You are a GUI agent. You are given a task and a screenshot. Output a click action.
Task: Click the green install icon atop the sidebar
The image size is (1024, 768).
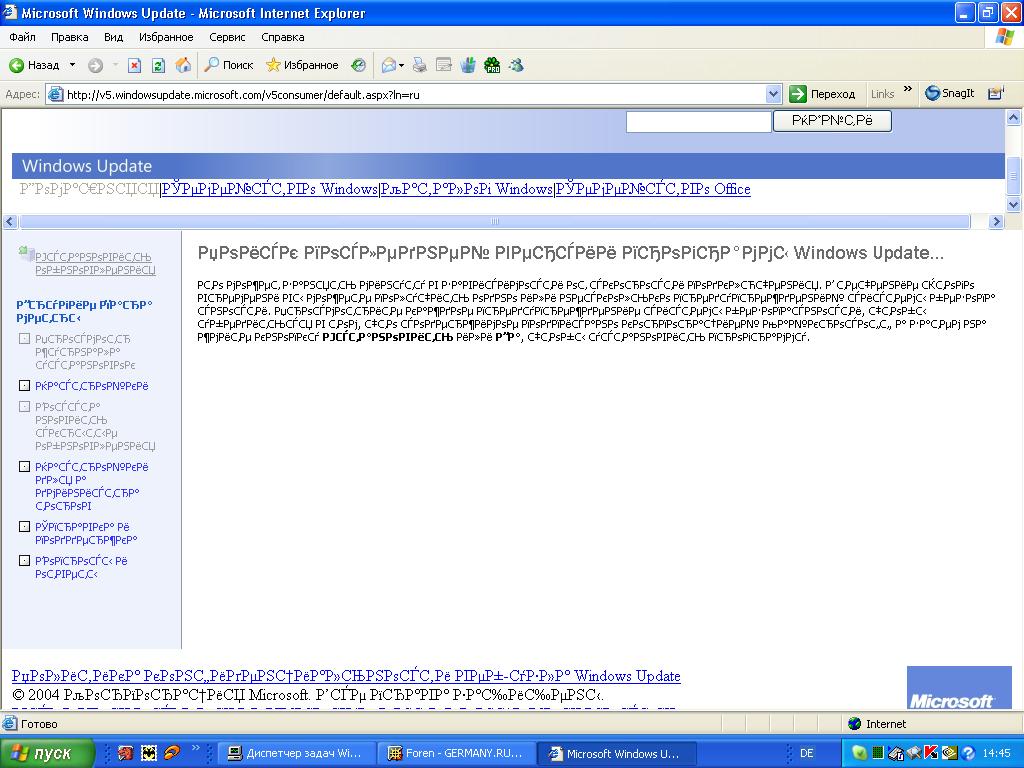25,252
